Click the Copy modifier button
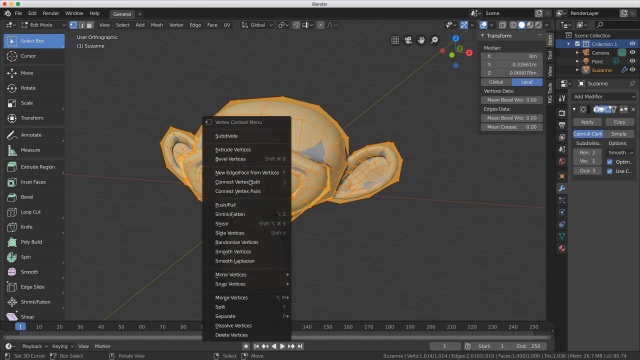 pos(619,122)
